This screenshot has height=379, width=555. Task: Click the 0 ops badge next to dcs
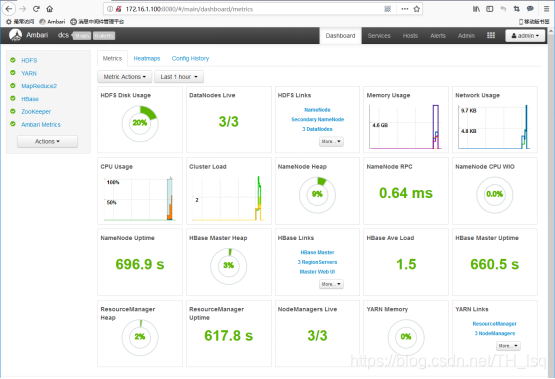point(82,36)
